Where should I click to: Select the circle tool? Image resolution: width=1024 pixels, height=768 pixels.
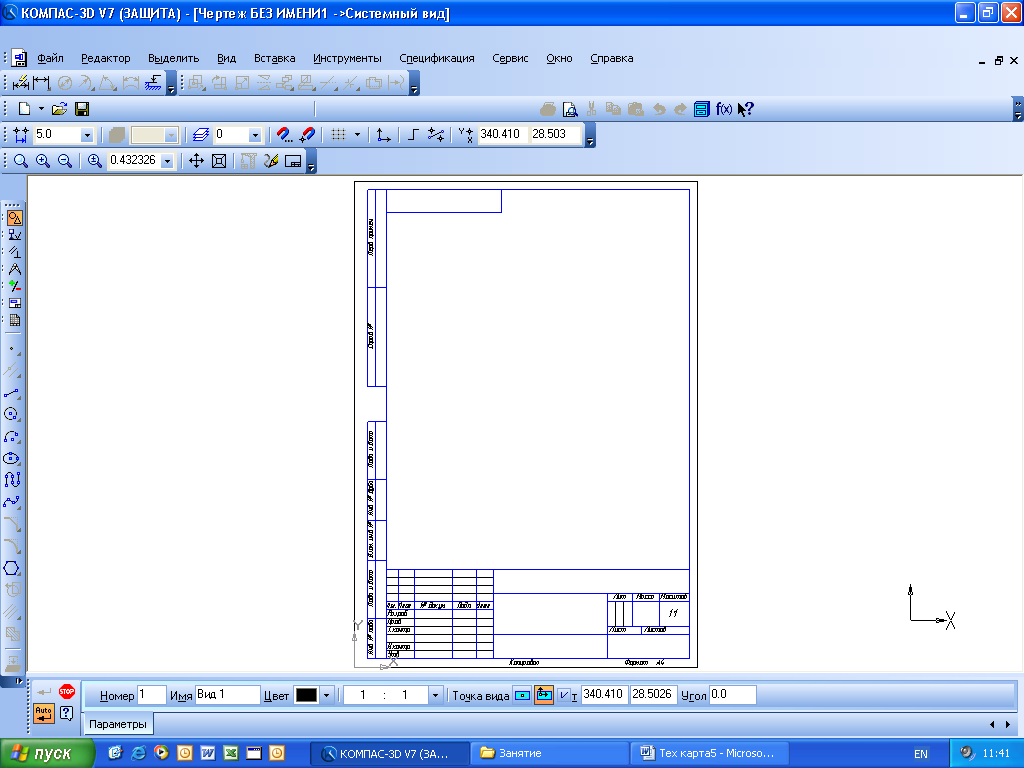(12, 414)
